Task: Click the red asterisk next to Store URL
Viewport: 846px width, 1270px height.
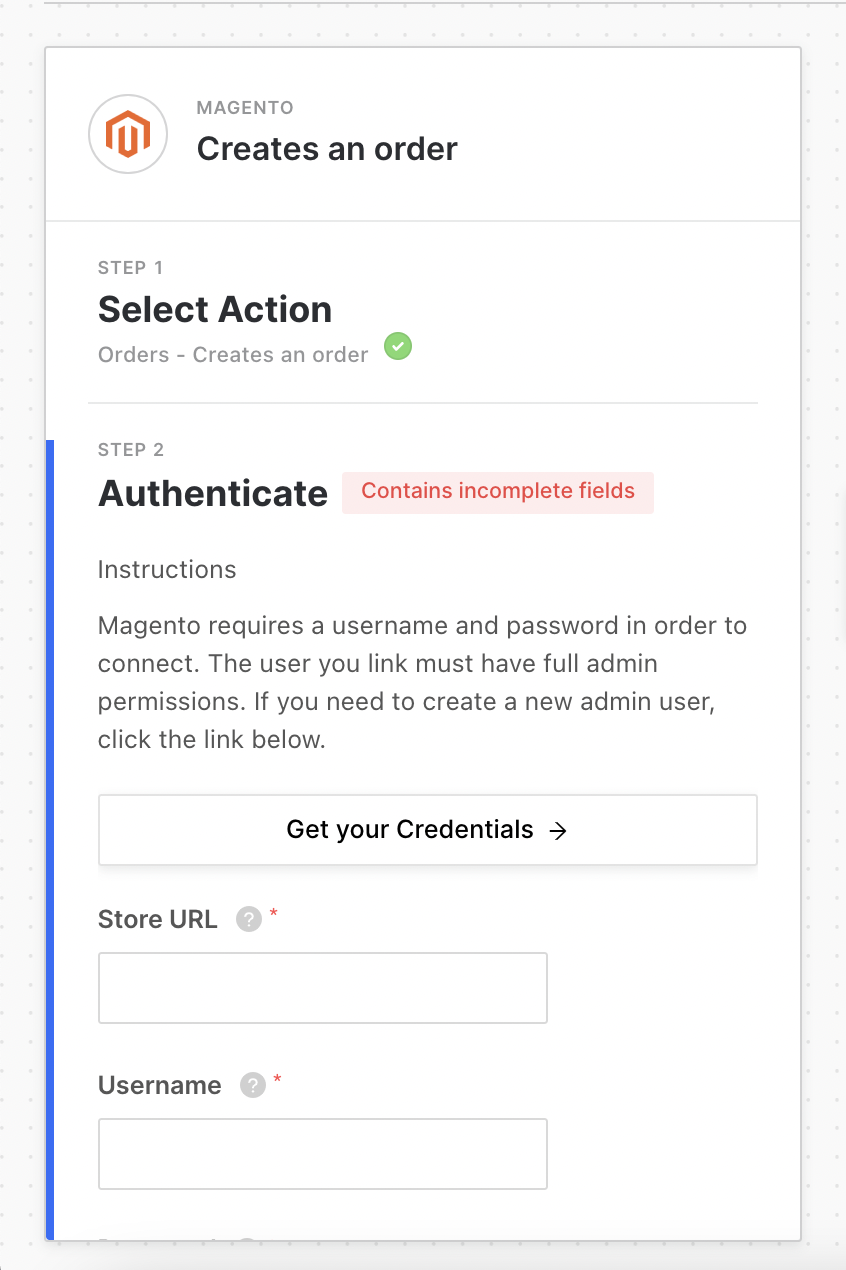Action: coord(274,914)
